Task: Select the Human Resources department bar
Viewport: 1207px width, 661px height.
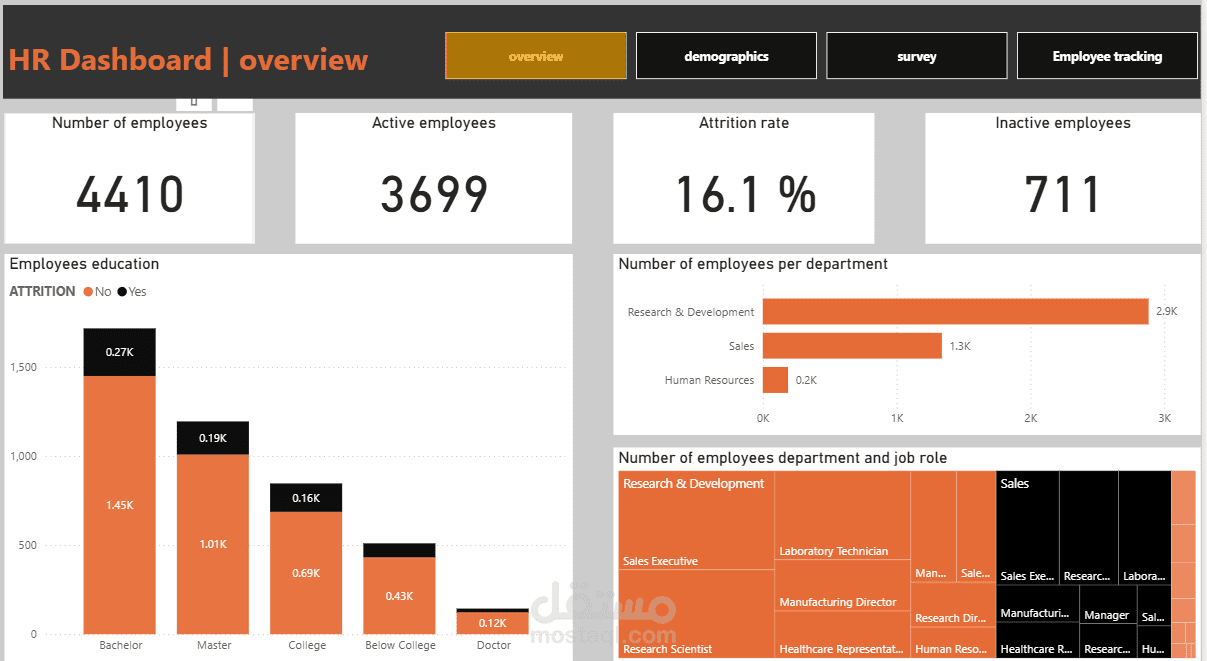Action: point(775,379)
